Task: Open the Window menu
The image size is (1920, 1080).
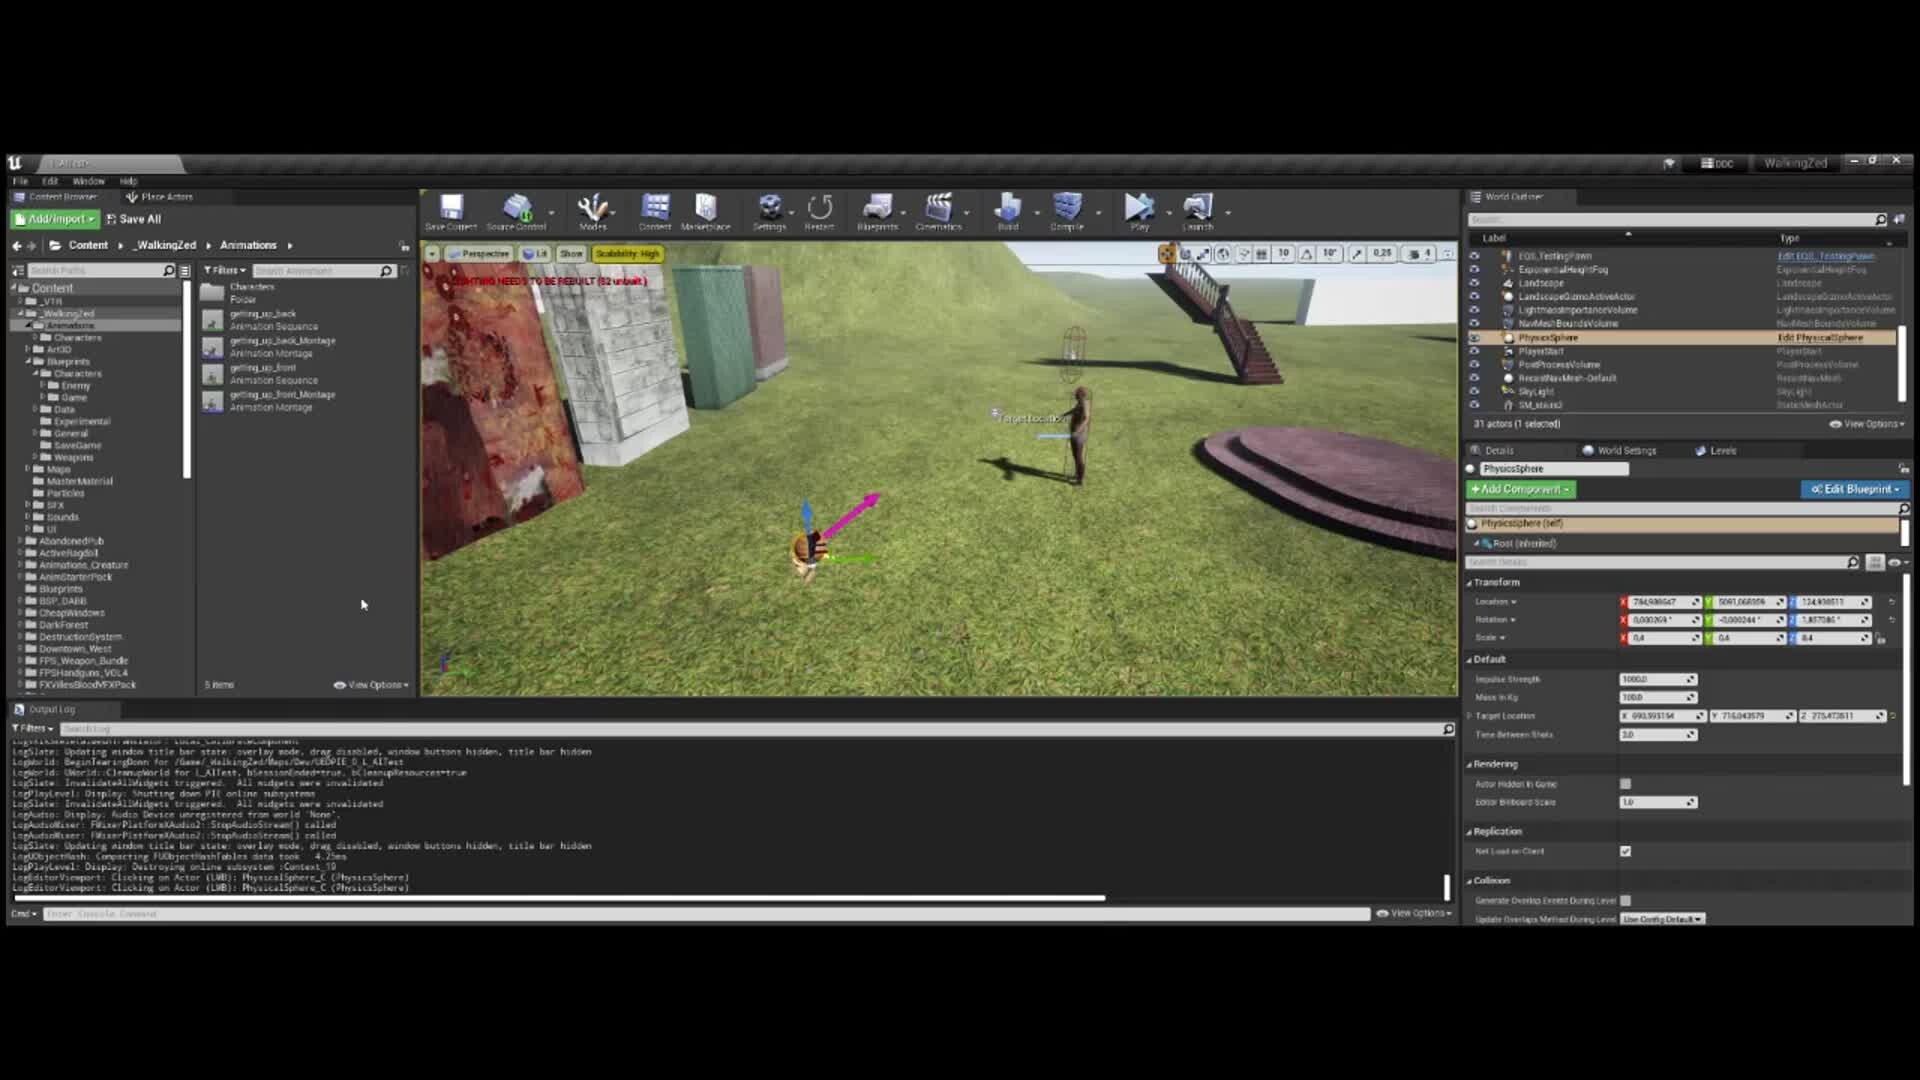Action: click(88, 181)
